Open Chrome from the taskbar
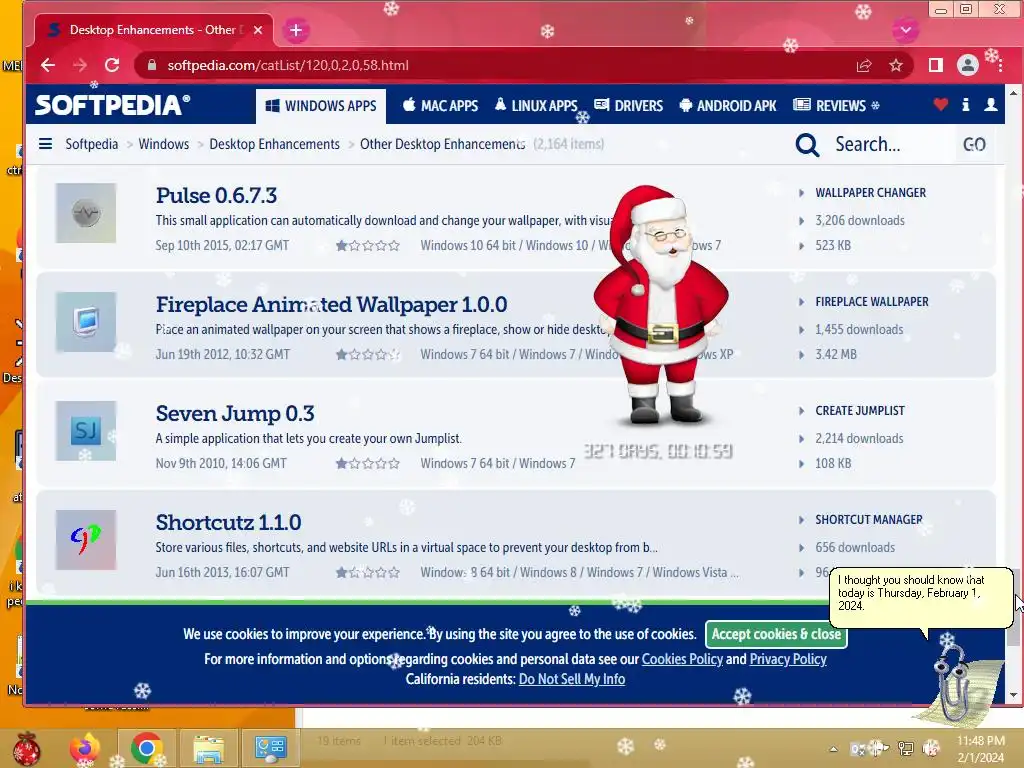The image size is (1024, 768). pos(146,748)
